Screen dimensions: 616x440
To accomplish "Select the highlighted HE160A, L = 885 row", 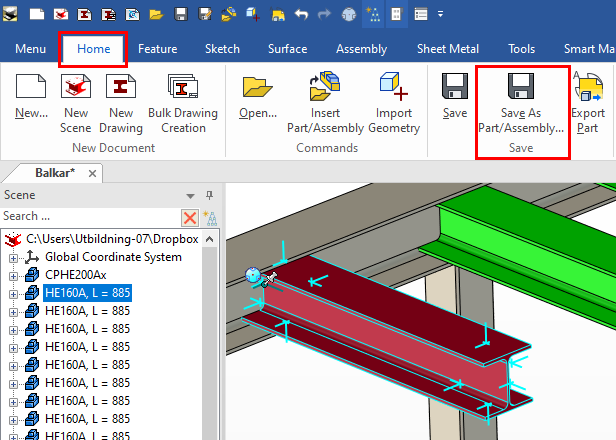I will point(87,293).
